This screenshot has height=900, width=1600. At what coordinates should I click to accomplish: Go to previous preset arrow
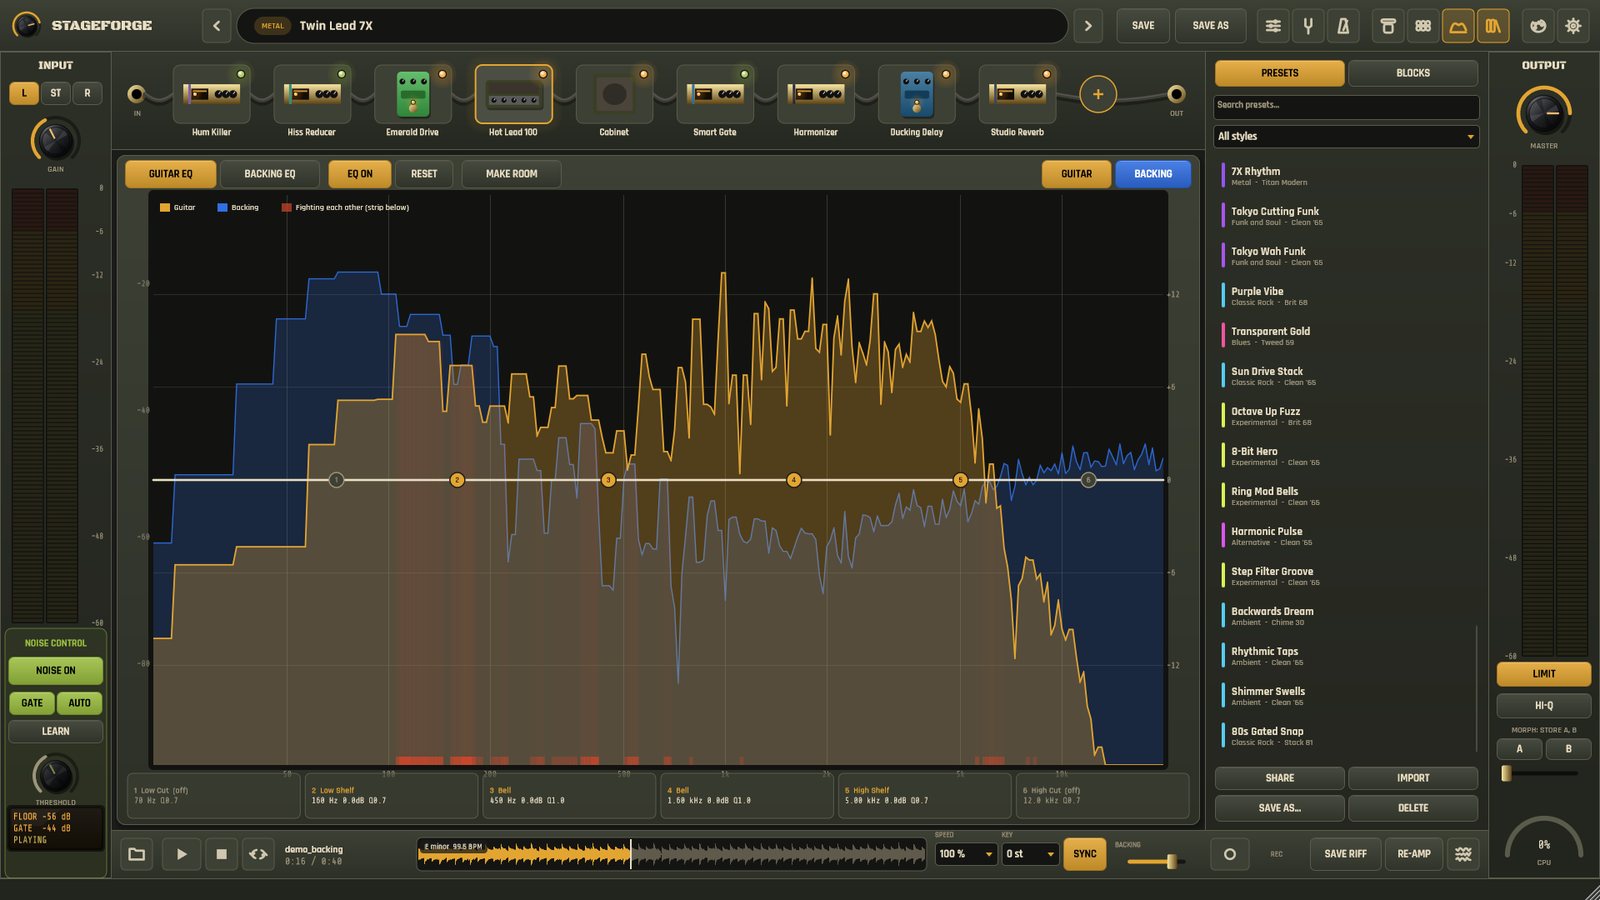click(x=217, y=26)
